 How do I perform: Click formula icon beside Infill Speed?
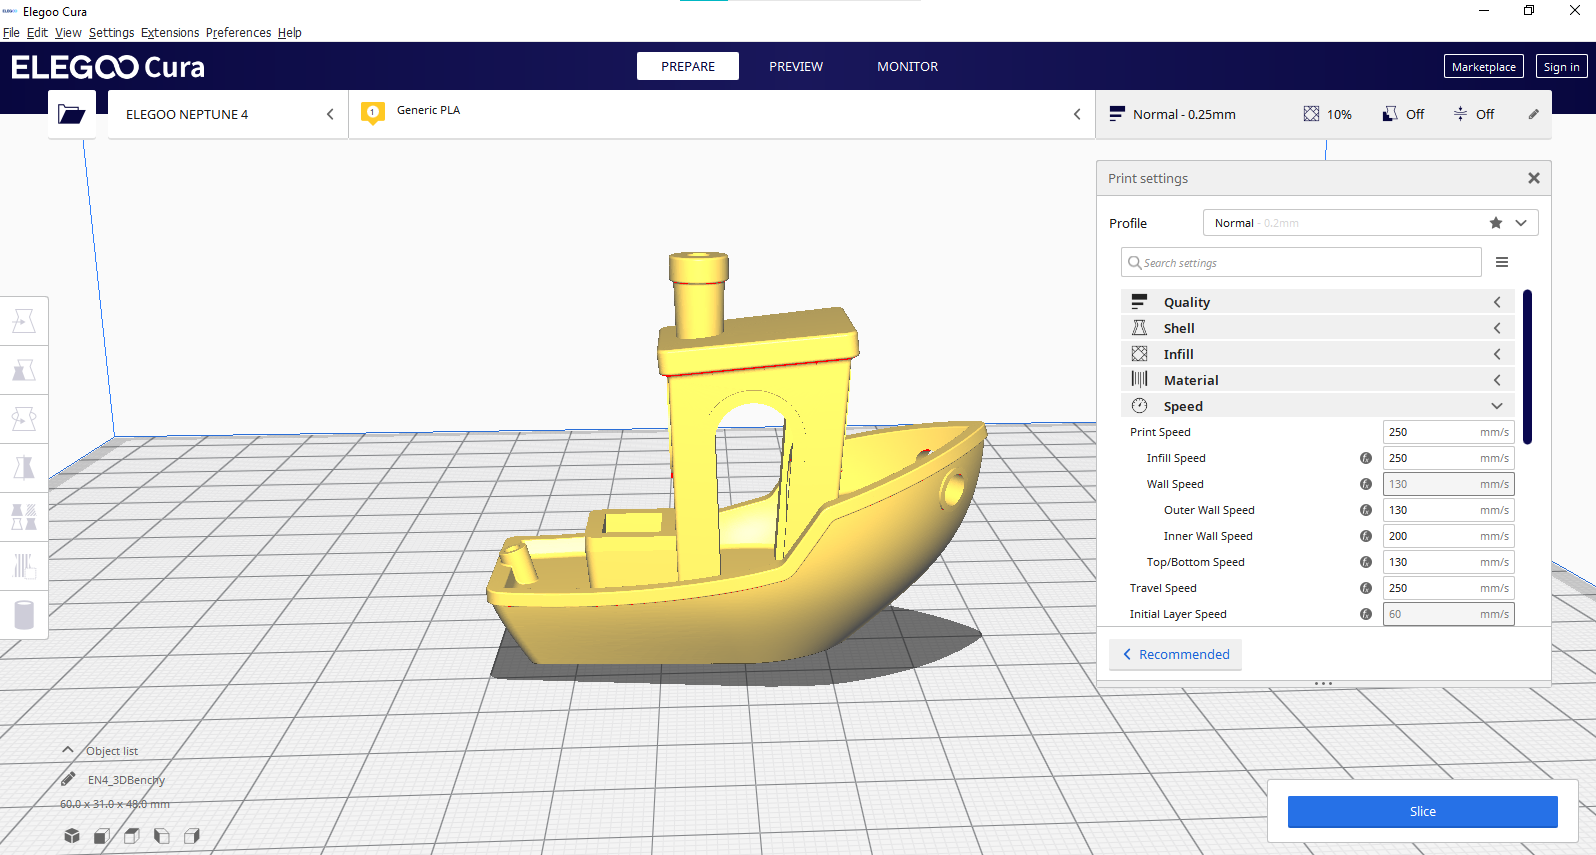pyautogui.click(x=1366, y=458)
